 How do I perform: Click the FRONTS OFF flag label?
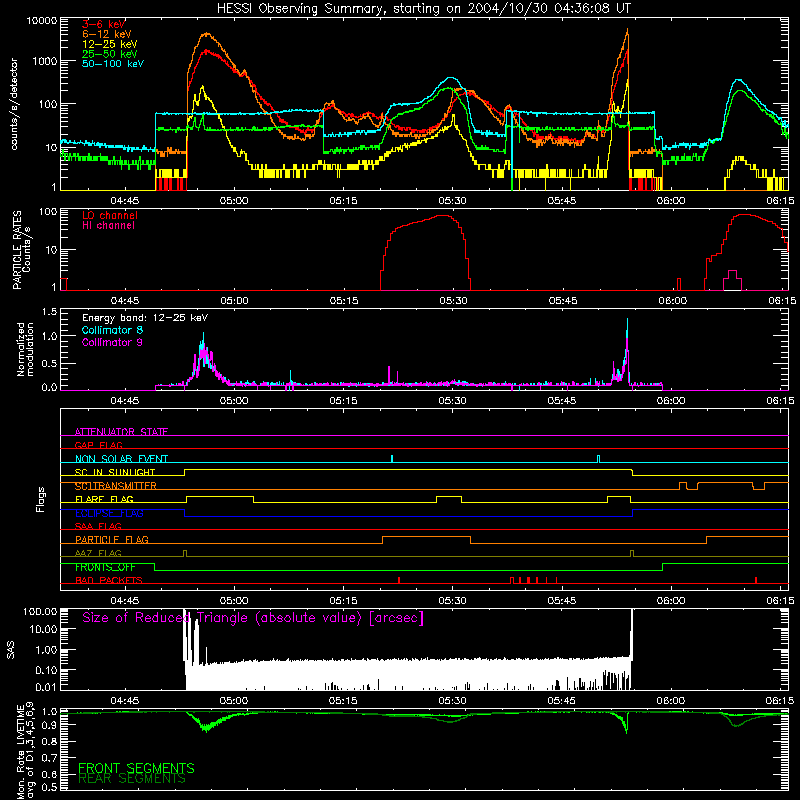coord(105,567)
